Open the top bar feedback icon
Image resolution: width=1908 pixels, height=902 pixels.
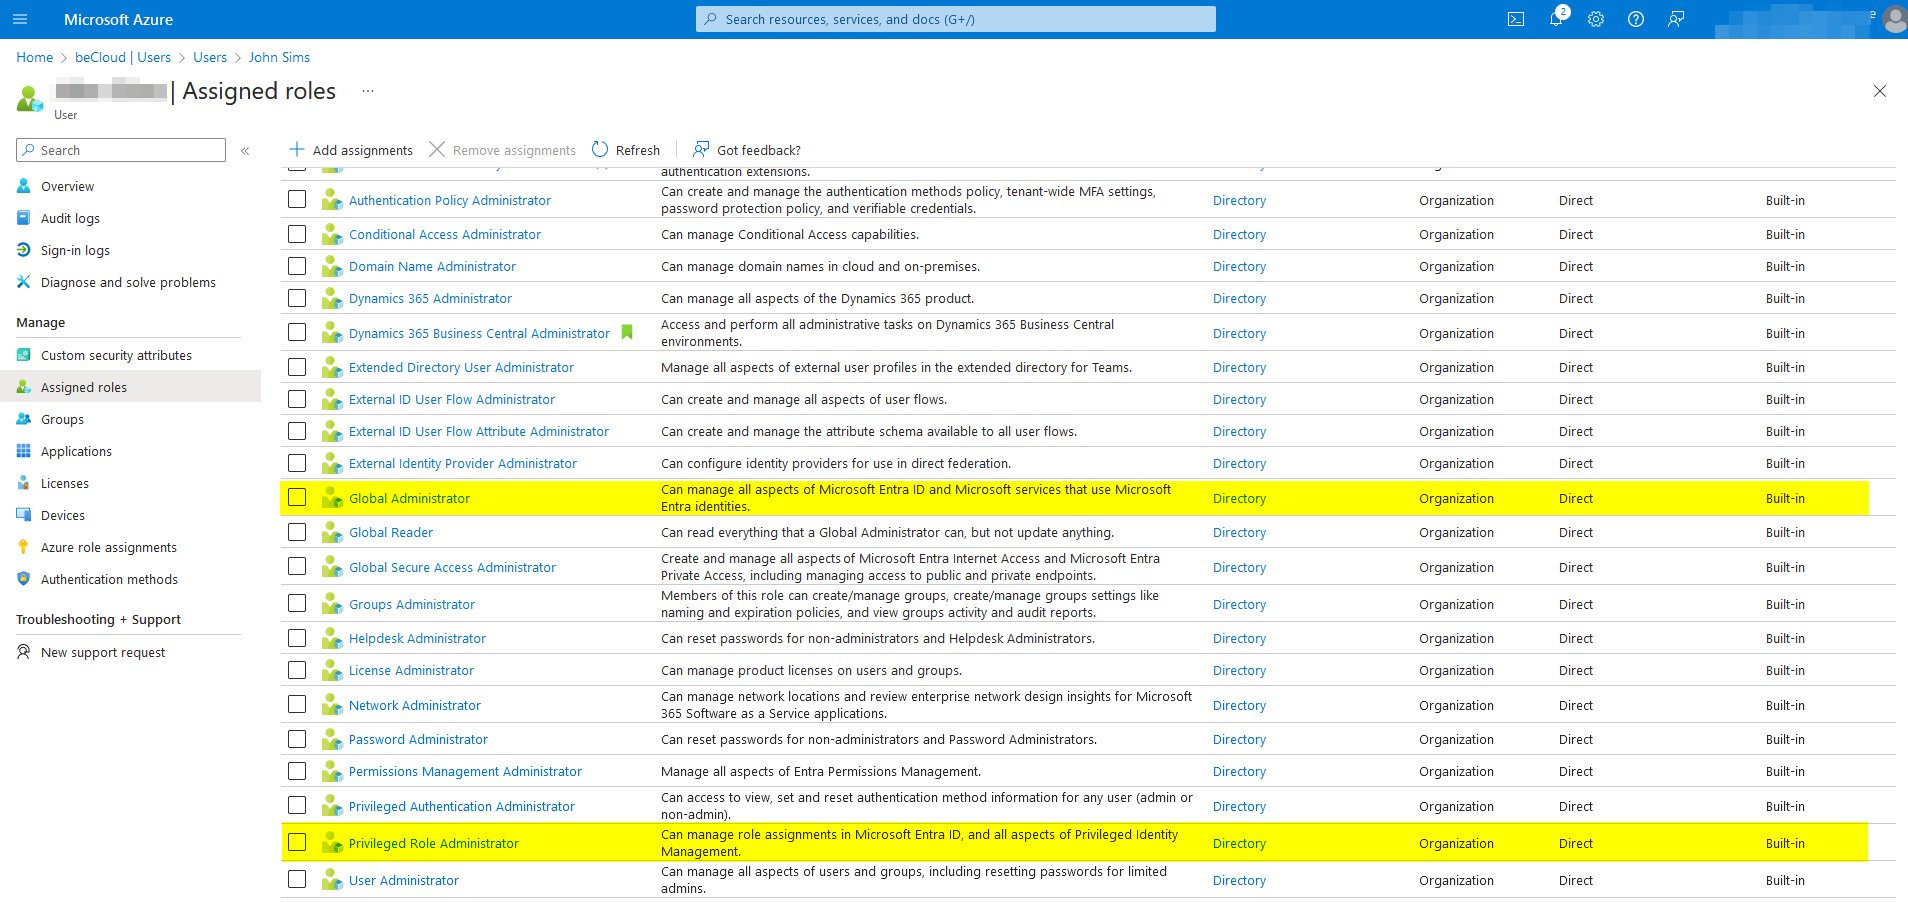tap(1676, 19)
